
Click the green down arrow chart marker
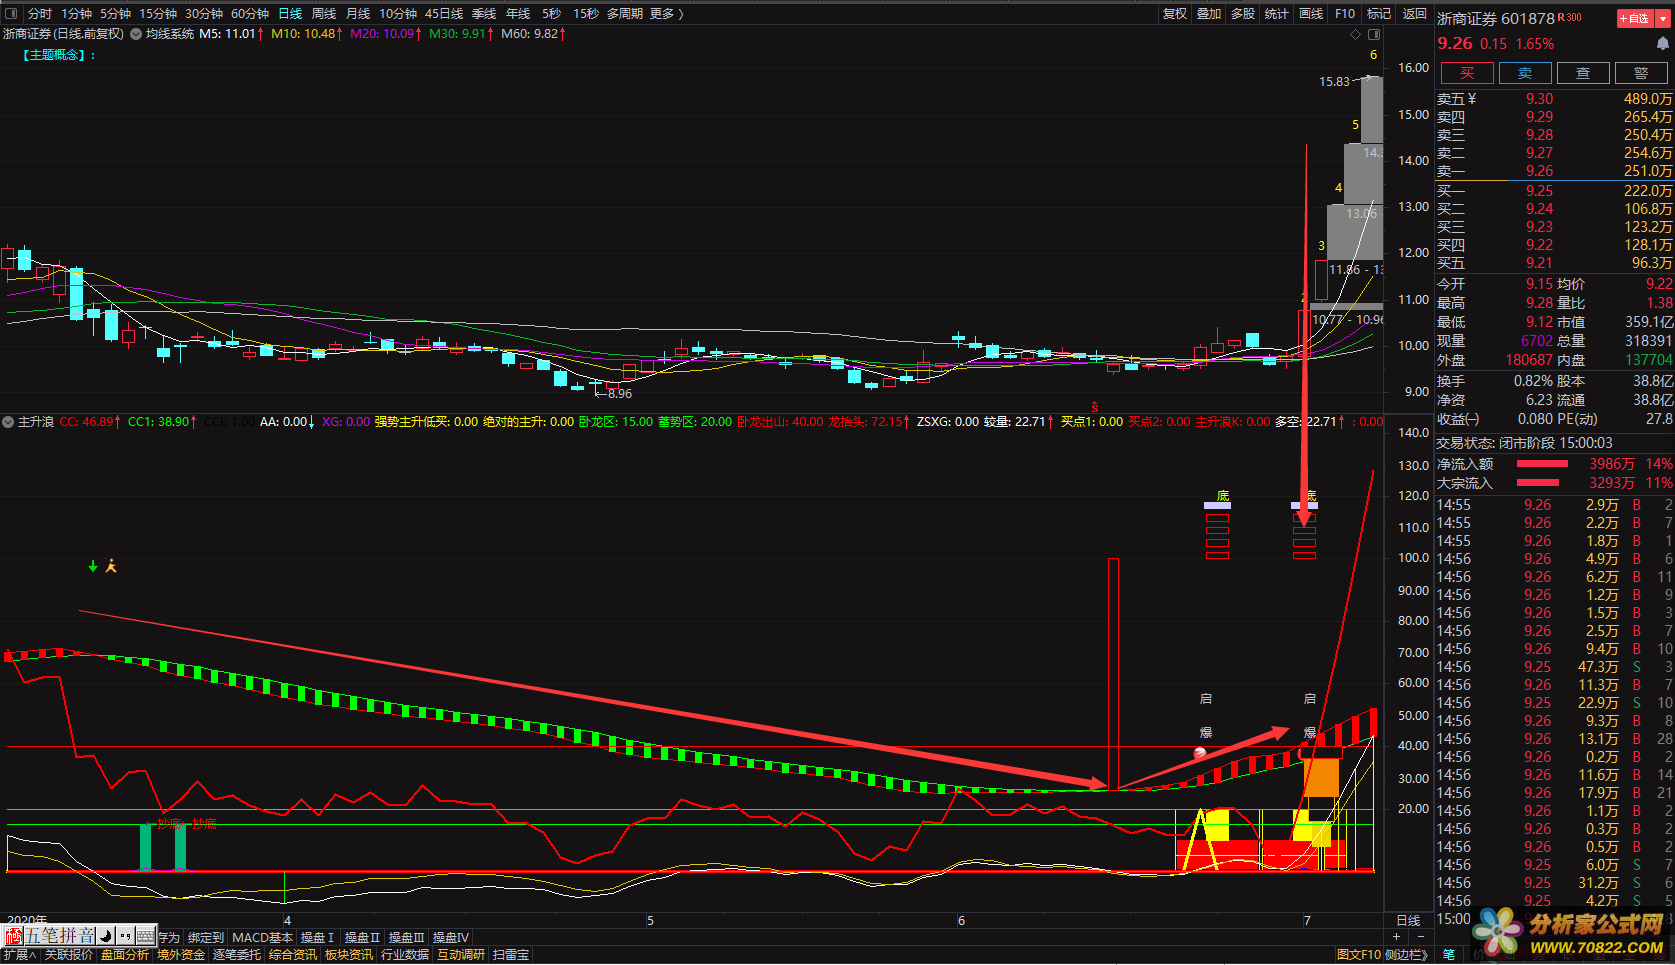(x=93, y=566)
